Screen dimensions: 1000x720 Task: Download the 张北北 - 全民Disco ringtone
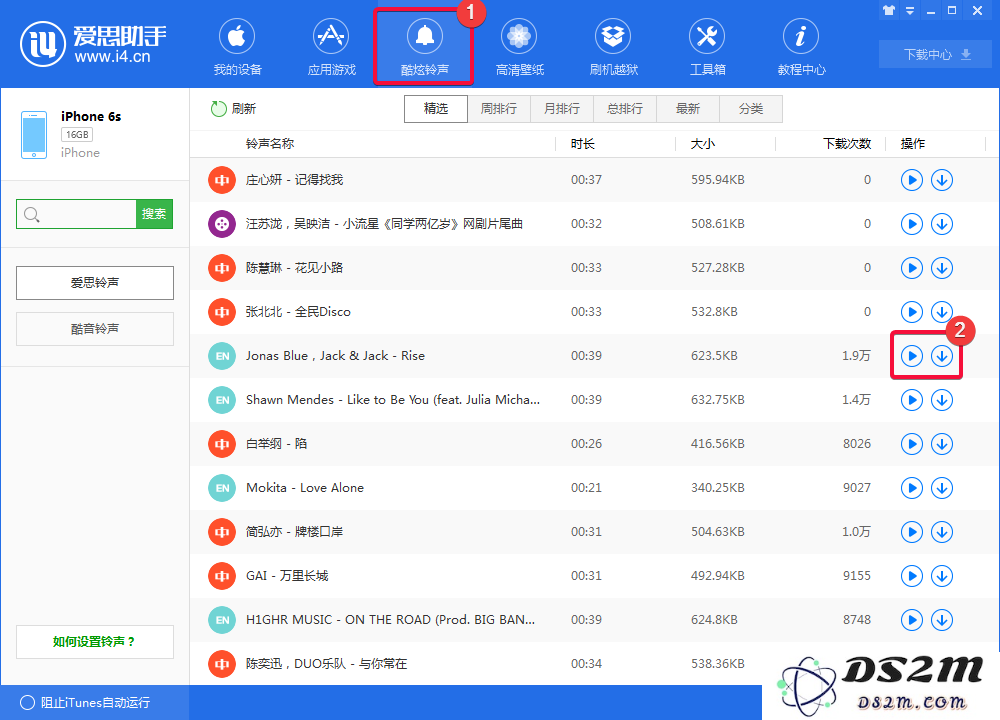pyautogui.click(x=942, y=312)
